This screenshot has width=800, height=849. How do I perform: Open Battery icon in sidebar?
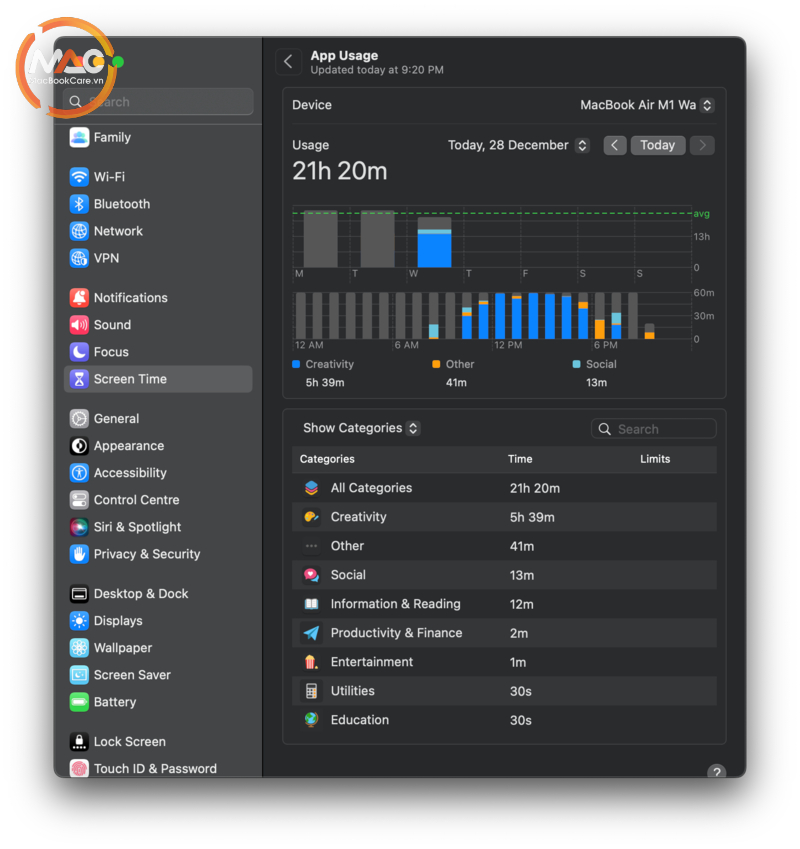coord(79,702)
